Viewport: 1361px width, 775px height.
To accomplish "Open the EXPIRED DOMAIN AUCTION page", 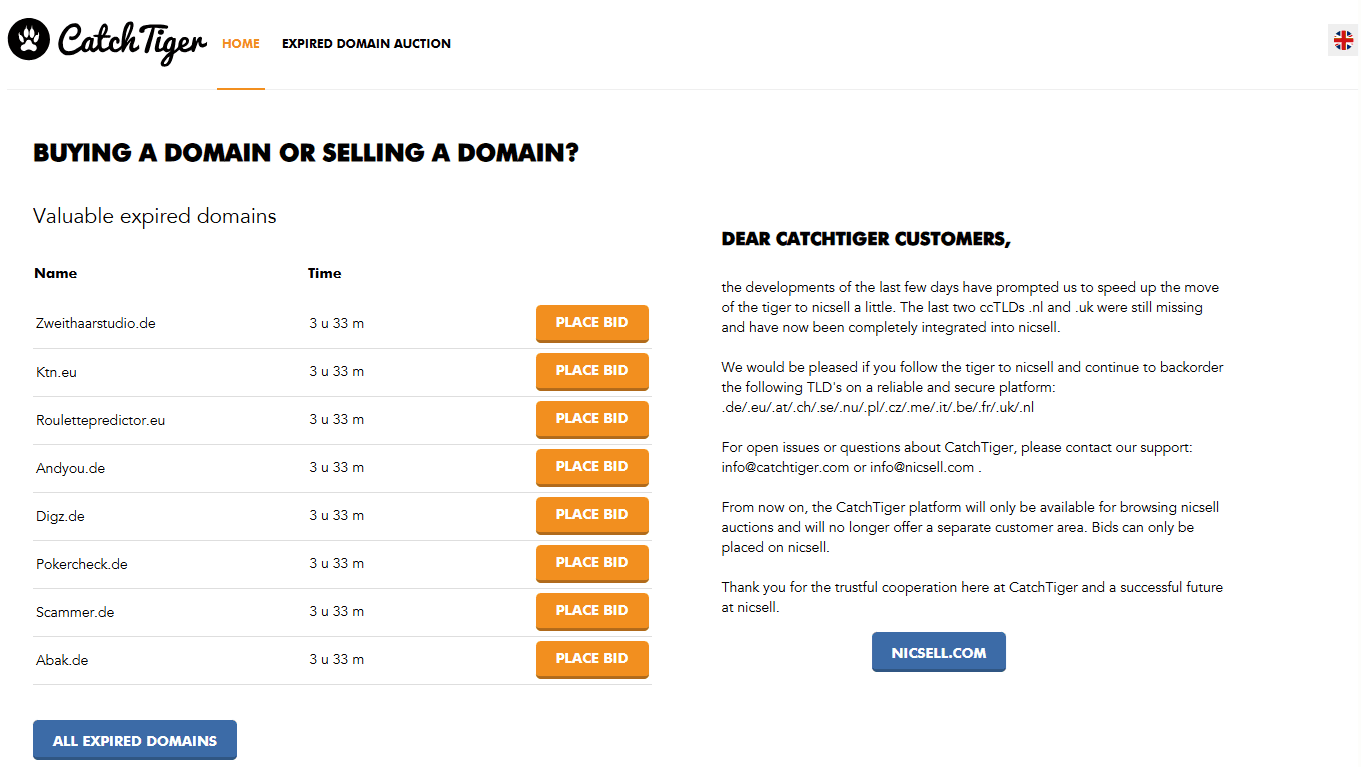I will pos(366,44).
